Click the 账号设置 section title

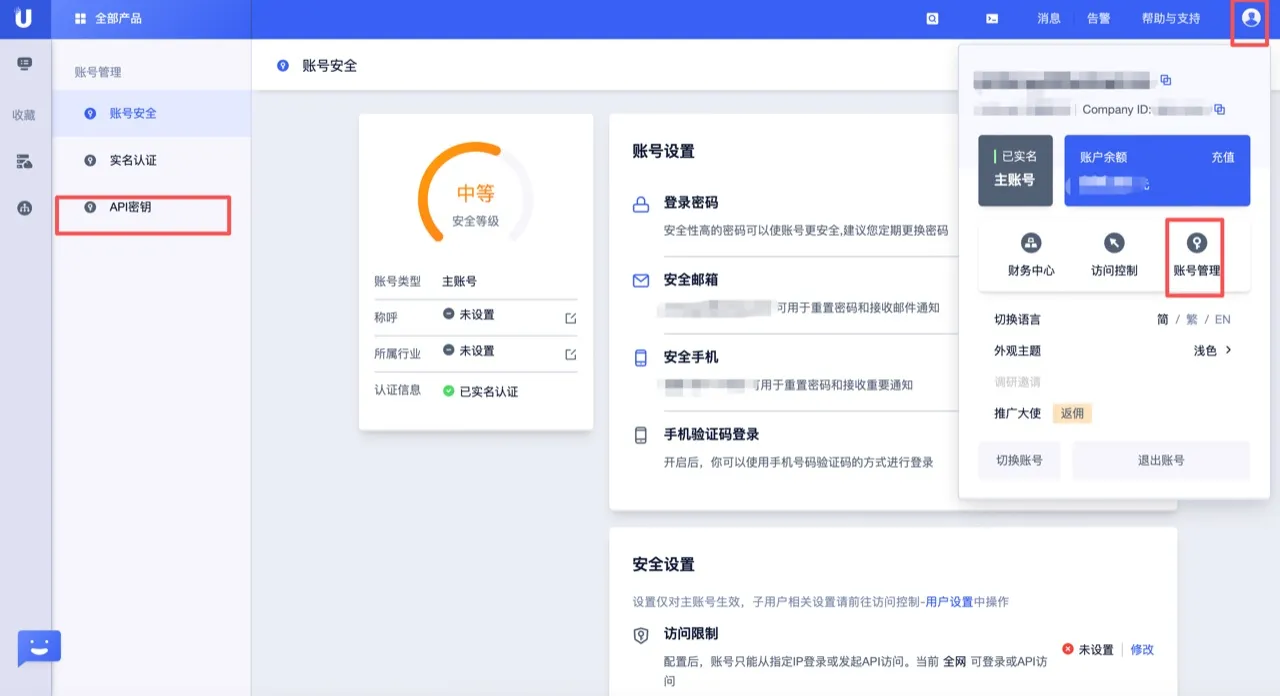(x=663, y=152)
